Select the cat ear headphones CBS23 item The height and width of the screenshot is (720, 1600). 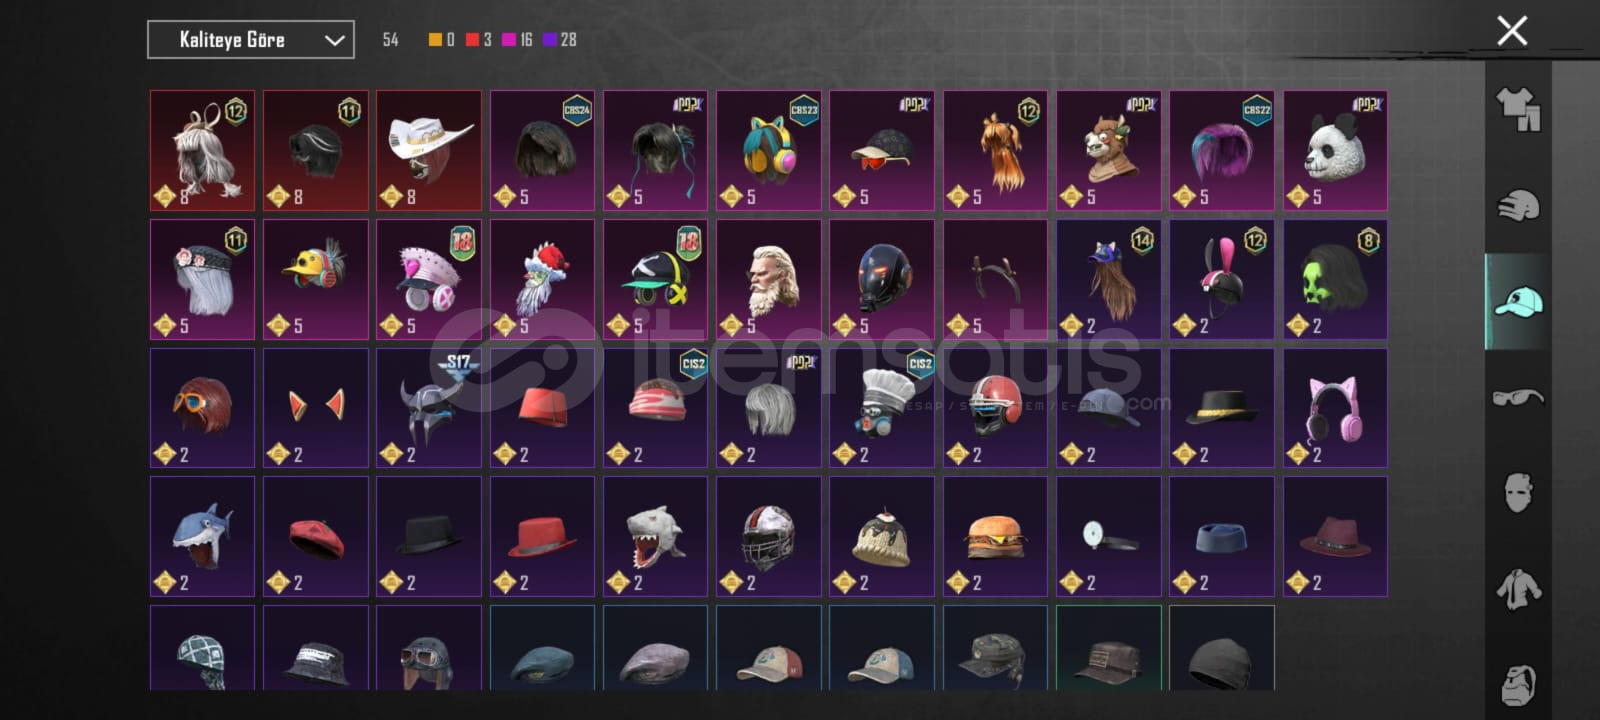point(769,151)
